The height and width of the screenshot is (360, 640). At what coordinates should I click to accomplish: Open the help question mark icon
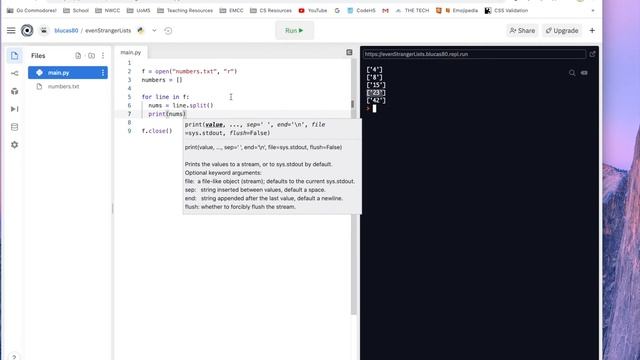tap(14, 357)
